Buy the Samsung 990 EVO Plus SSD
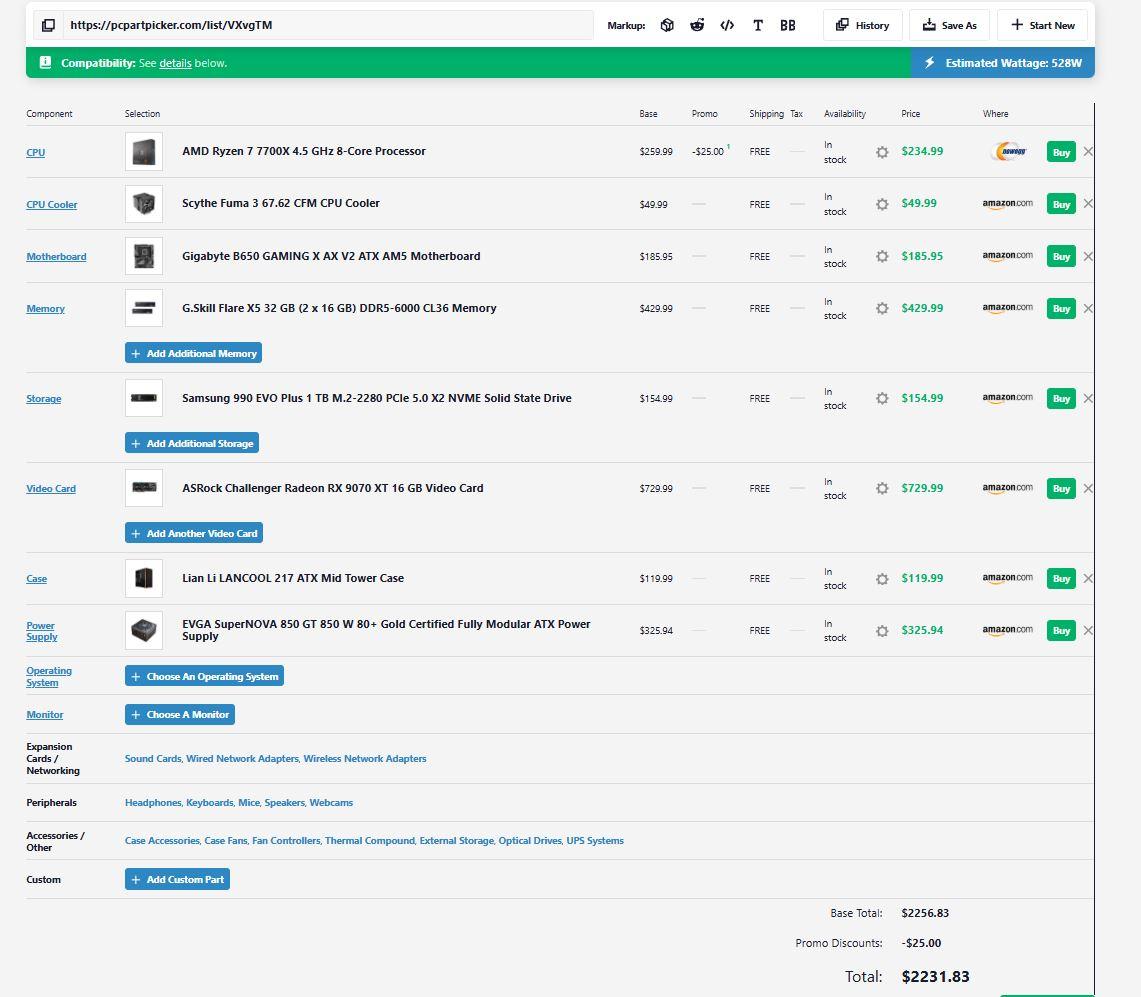The height and width of the screenshot is (997, 1141). pos(1061,399)
